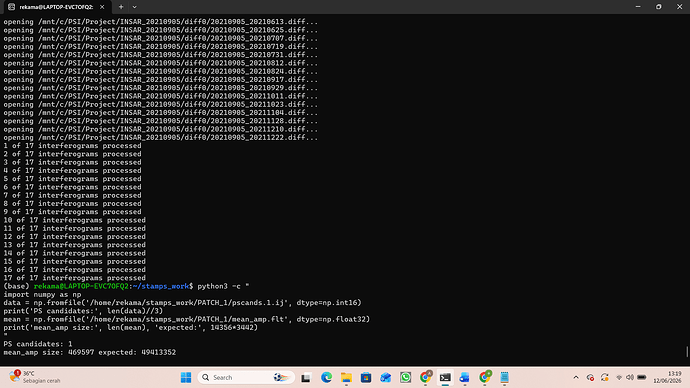The width and height of the screenshot is (690, 388).
Task: Open the Chrome icon right of Outlook
Action: click(x=484, y=377)
